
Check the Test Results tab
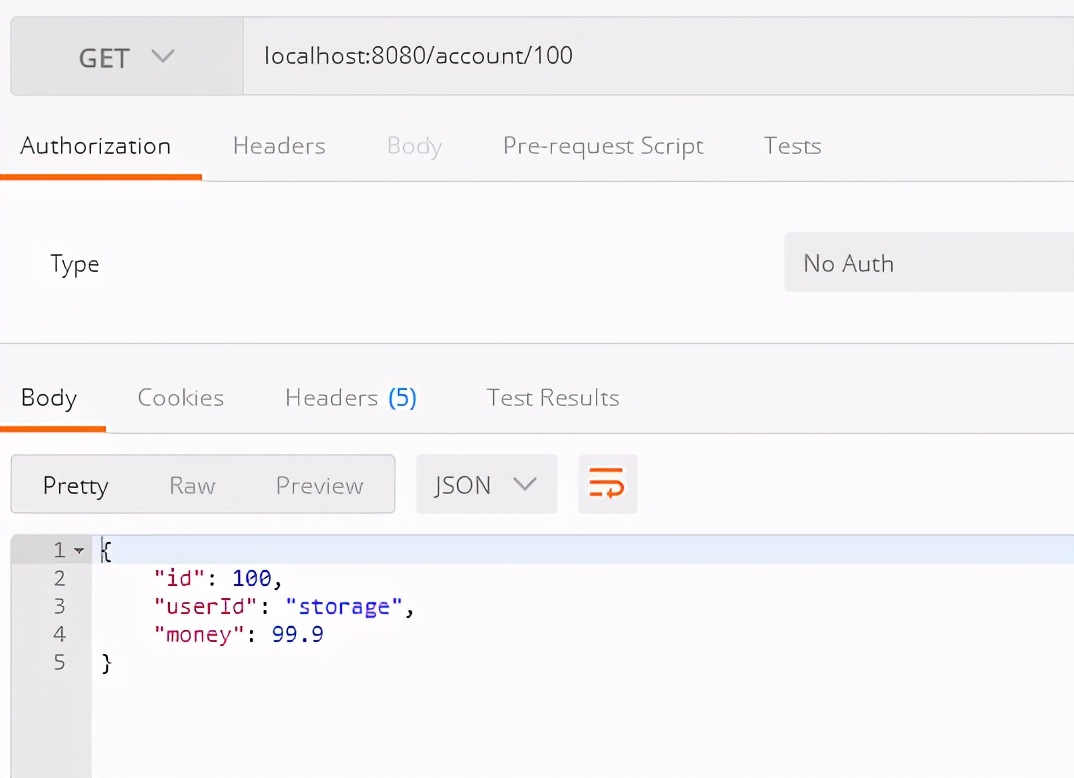click(x=552, y=397)
